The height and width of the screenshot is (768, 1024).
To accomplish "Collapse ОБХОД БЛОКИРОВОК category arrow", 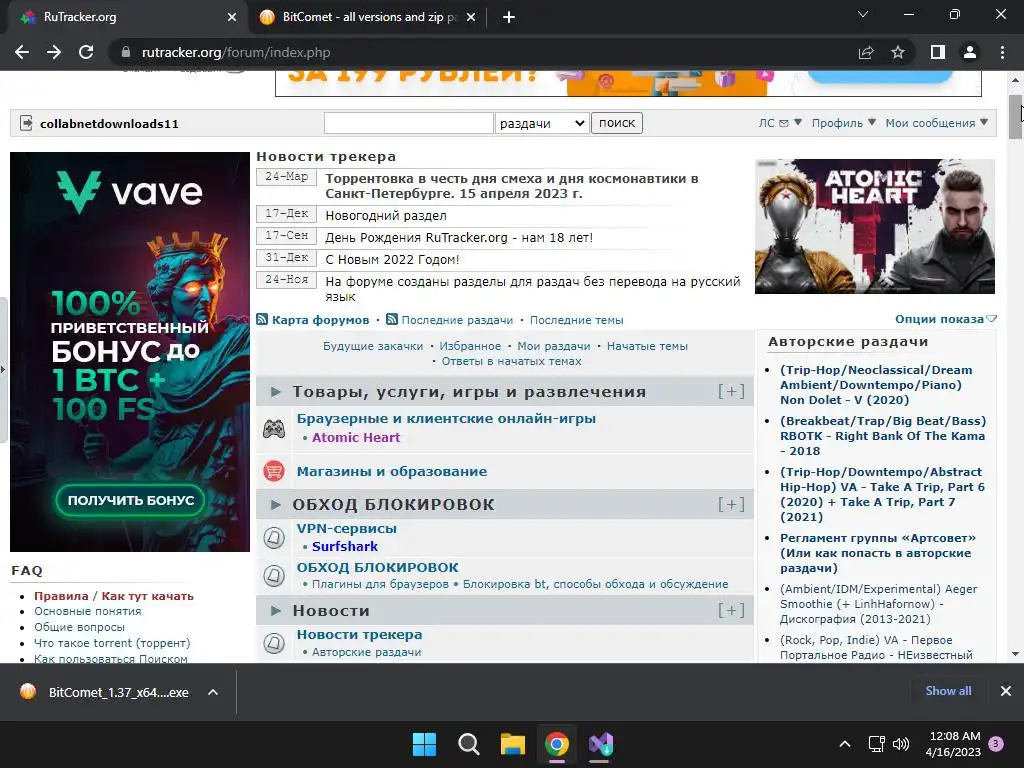I will (x=276, y=504).
